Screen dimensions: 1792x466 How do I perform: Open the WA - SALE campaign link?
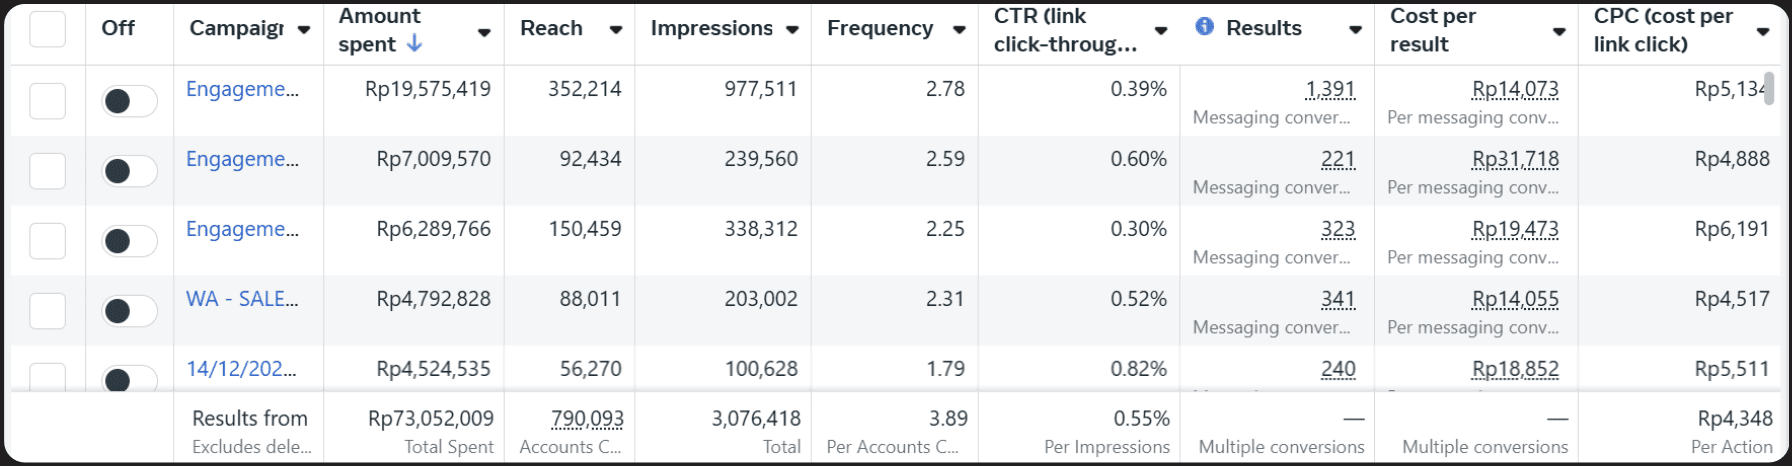(242, 299)
